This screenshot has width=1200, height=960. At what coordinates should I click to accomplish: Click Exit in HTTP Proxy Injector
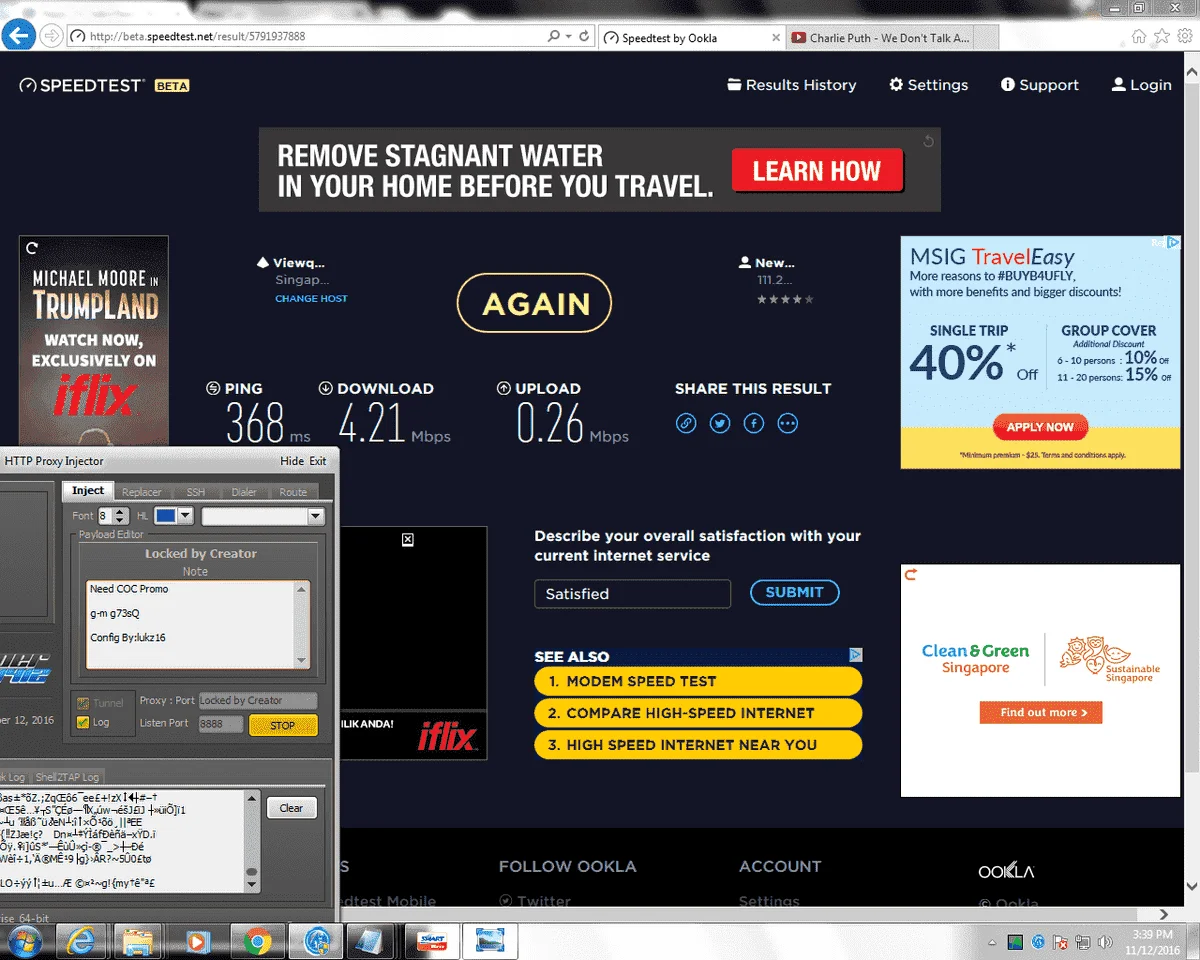[x=318, y=461]
